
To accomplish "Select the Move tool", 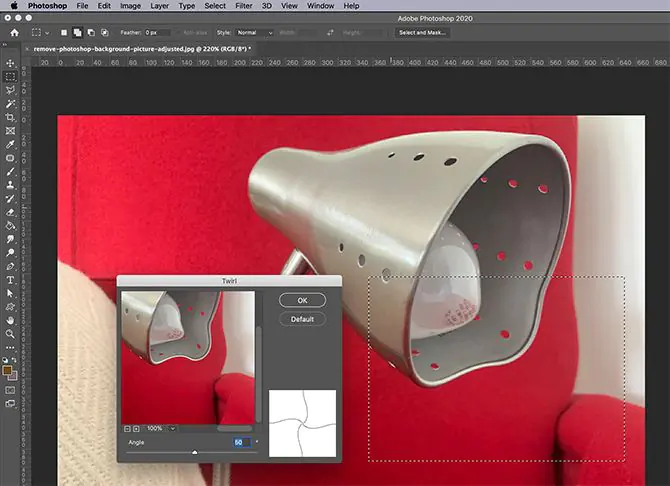I will click(x=10, y=62).
